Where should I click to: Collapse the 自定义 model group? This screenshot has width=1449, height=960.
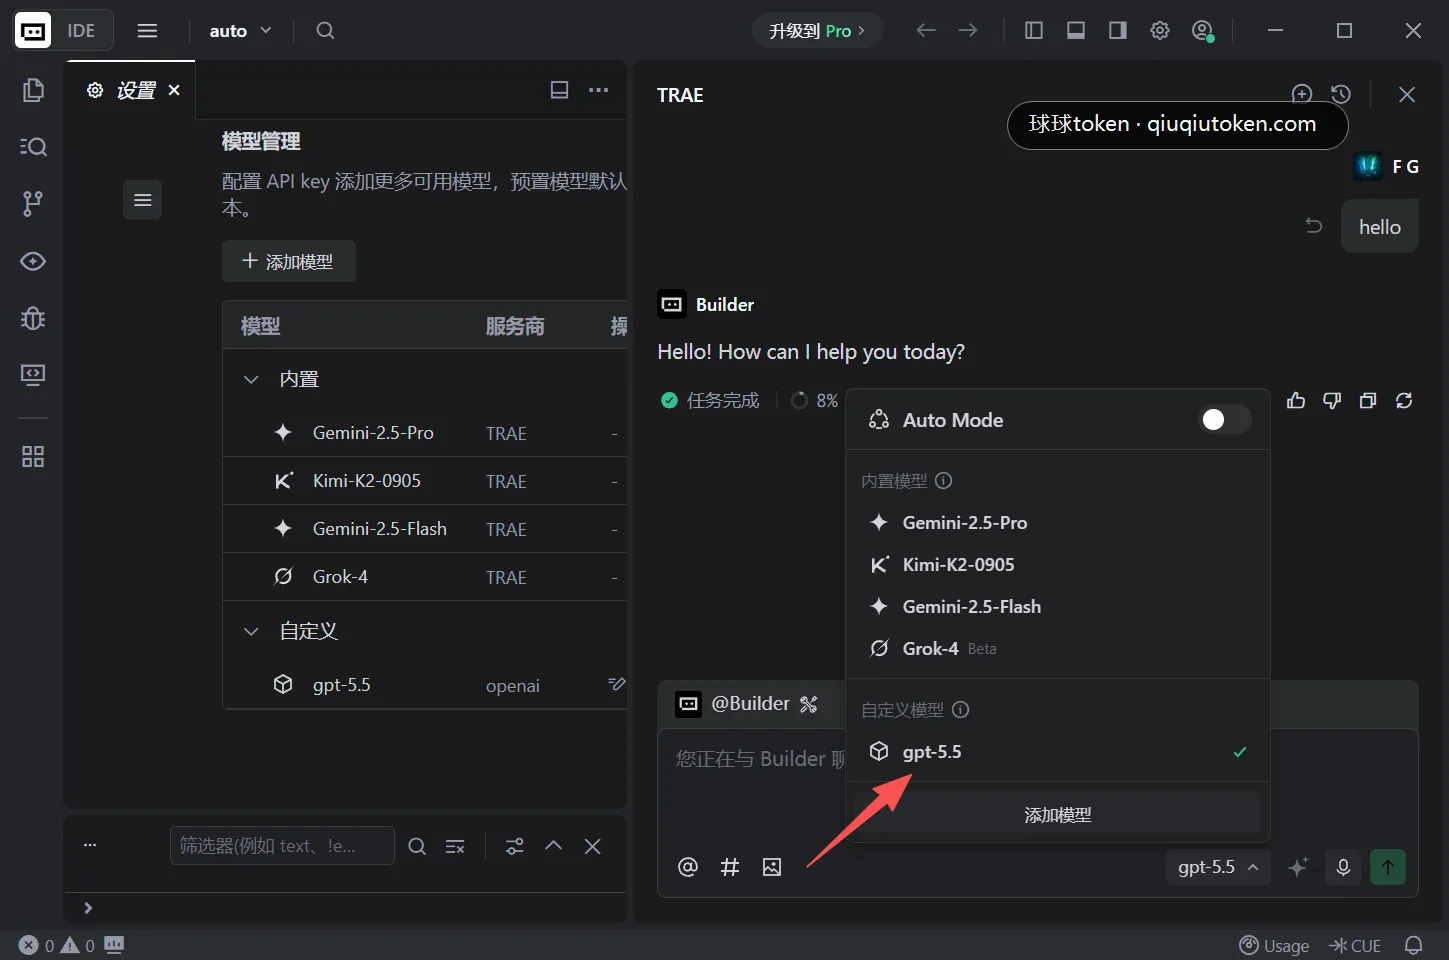tap(251, 631)
